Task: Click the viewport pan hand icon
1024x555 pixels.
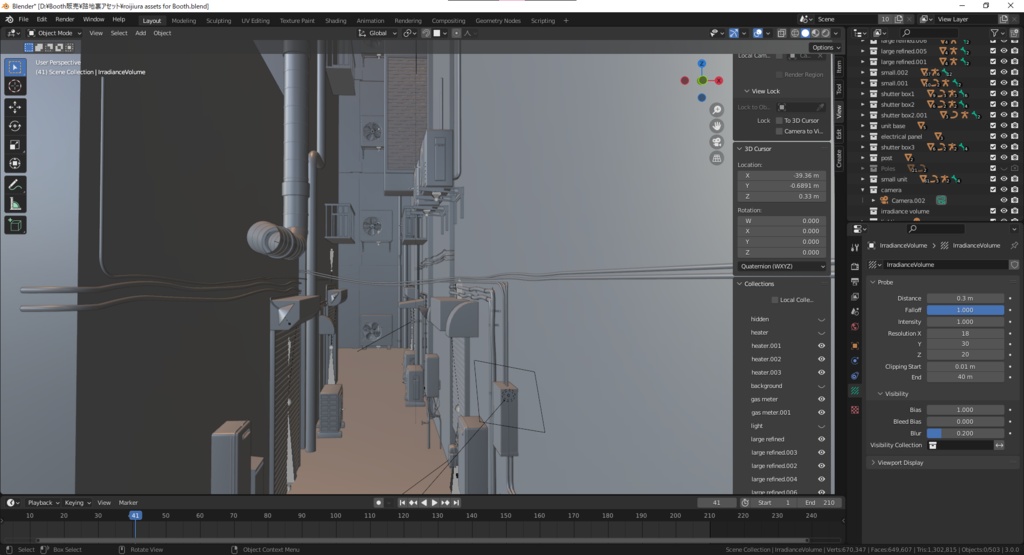Action: pyautogui.click(x=716, y=126)
